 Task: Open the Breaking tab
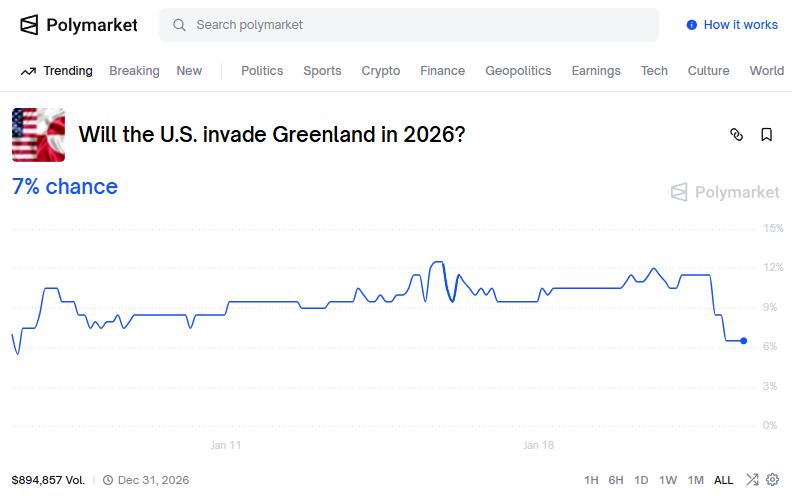click(x=134, y=71)
